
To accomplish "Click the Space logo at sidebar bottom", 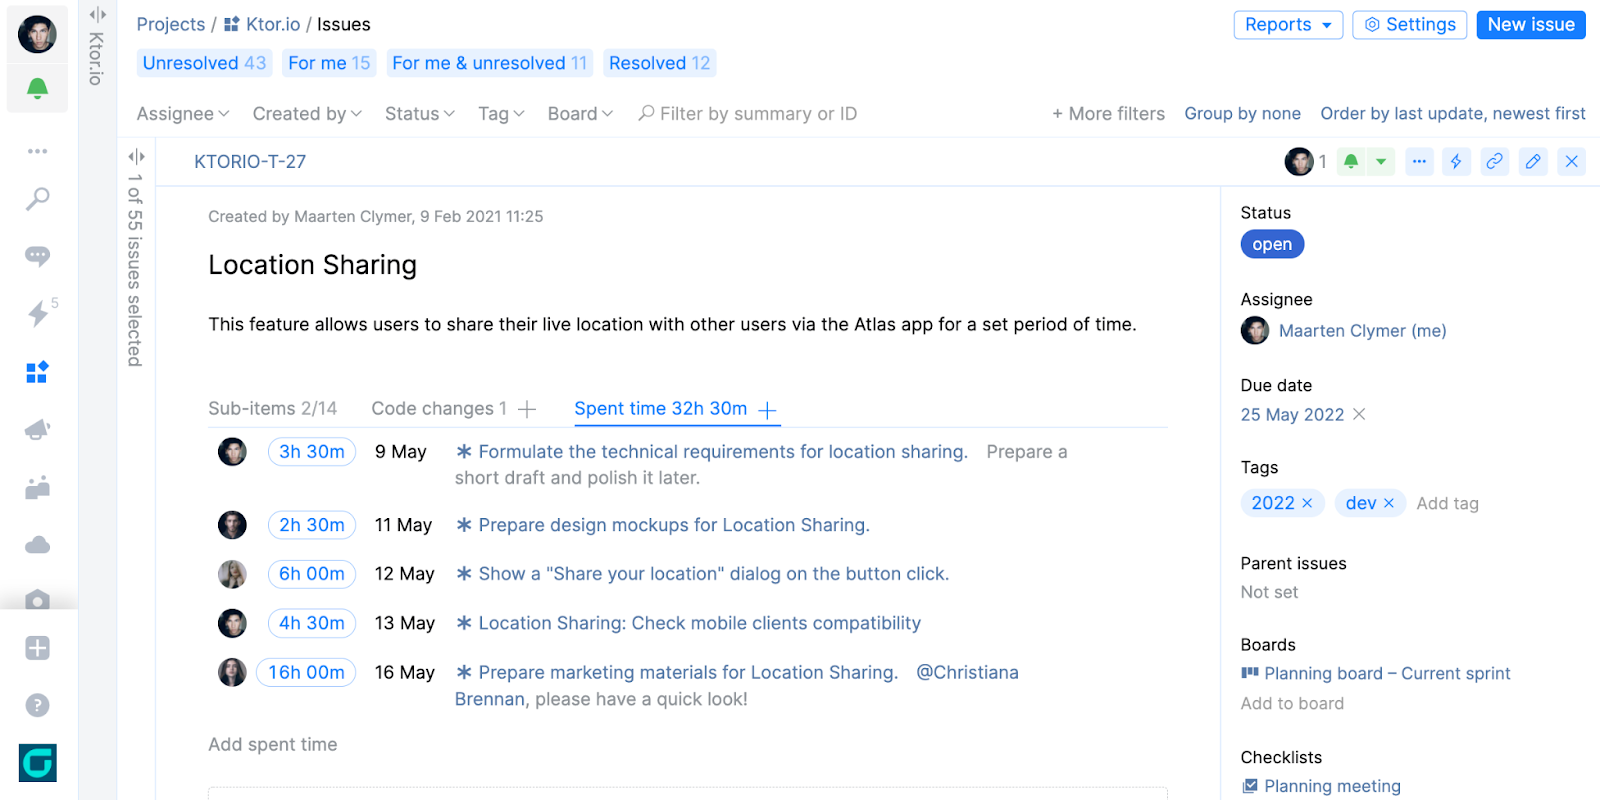I will click(37, 763).
